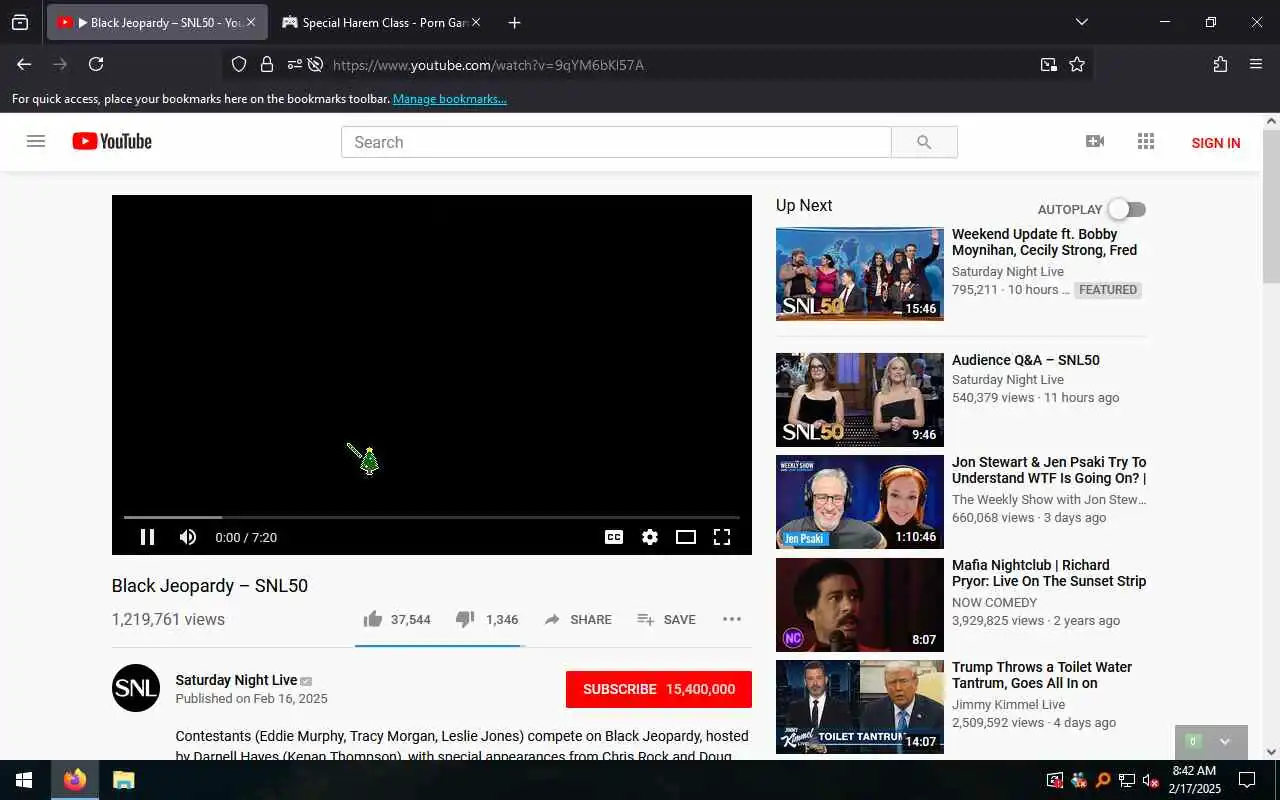Open the taskbar clock showing 8:42 AM
Viewport: 1280px width, 800px height.
pos(1195,780)
